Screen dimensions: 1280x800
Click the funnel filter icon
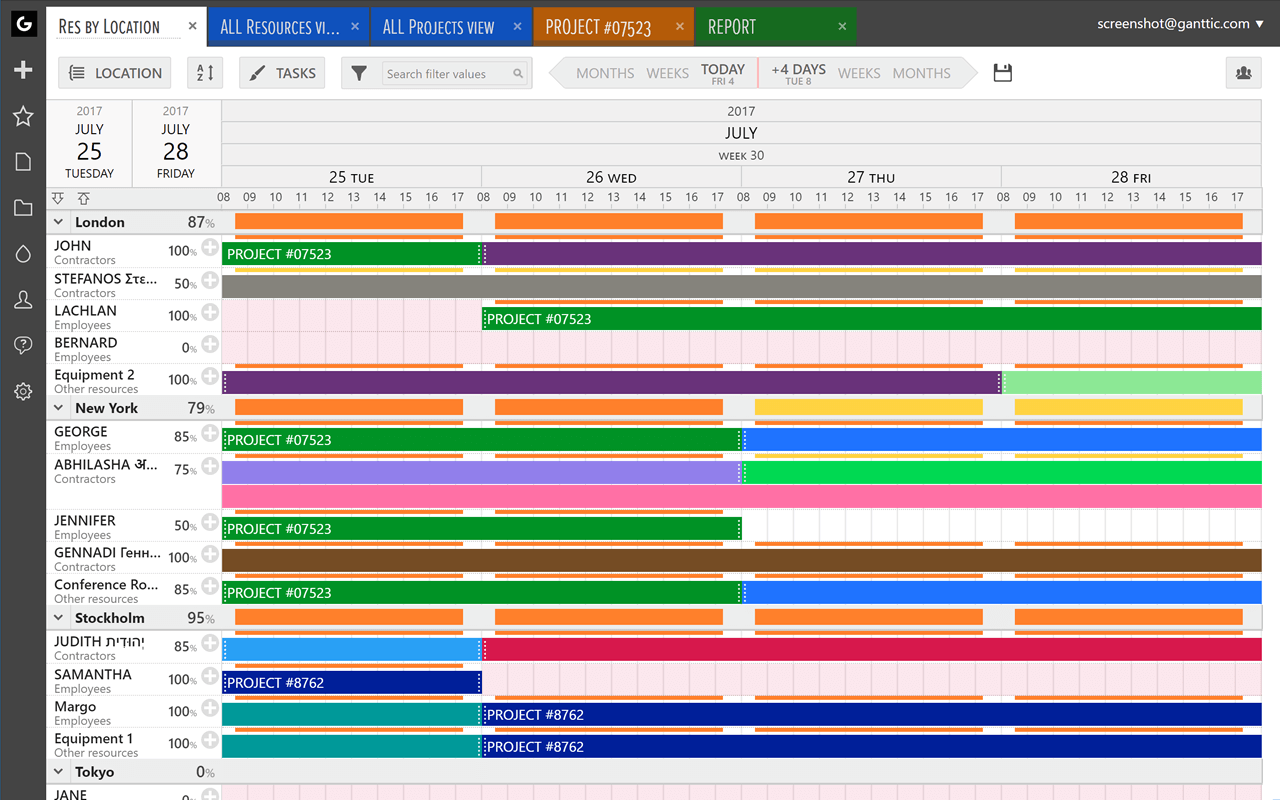(x=359, y=73)
